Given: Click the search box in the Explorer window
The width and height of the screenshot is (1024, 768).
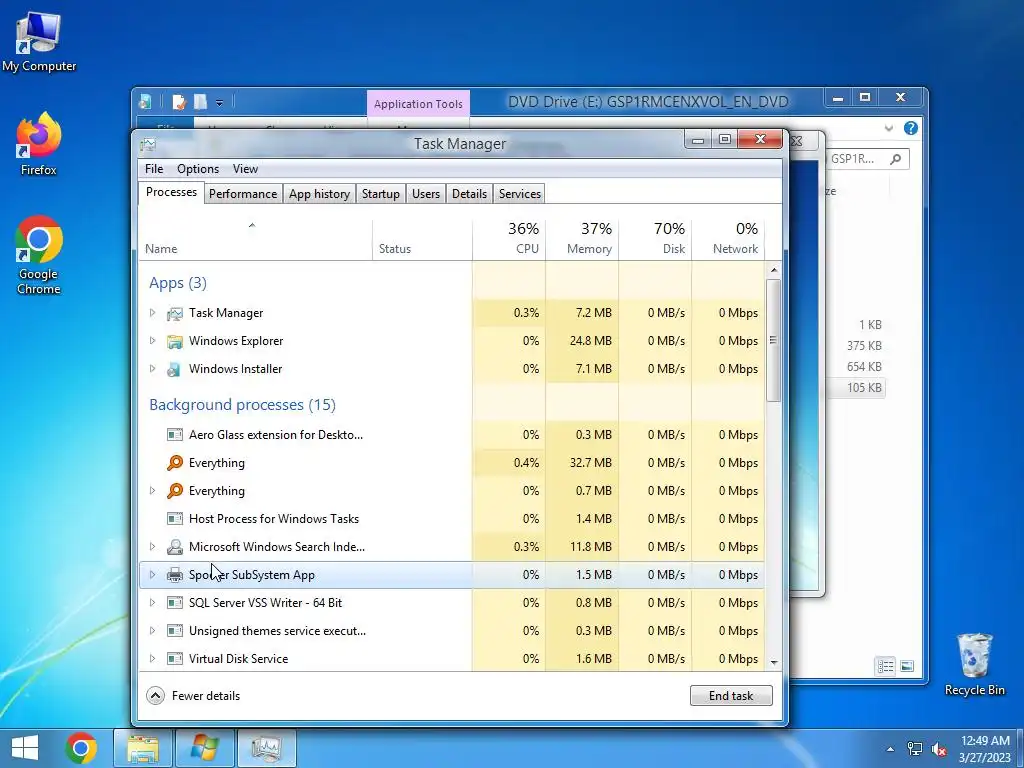Looking at the screenshot, I should tap(868, 159).
